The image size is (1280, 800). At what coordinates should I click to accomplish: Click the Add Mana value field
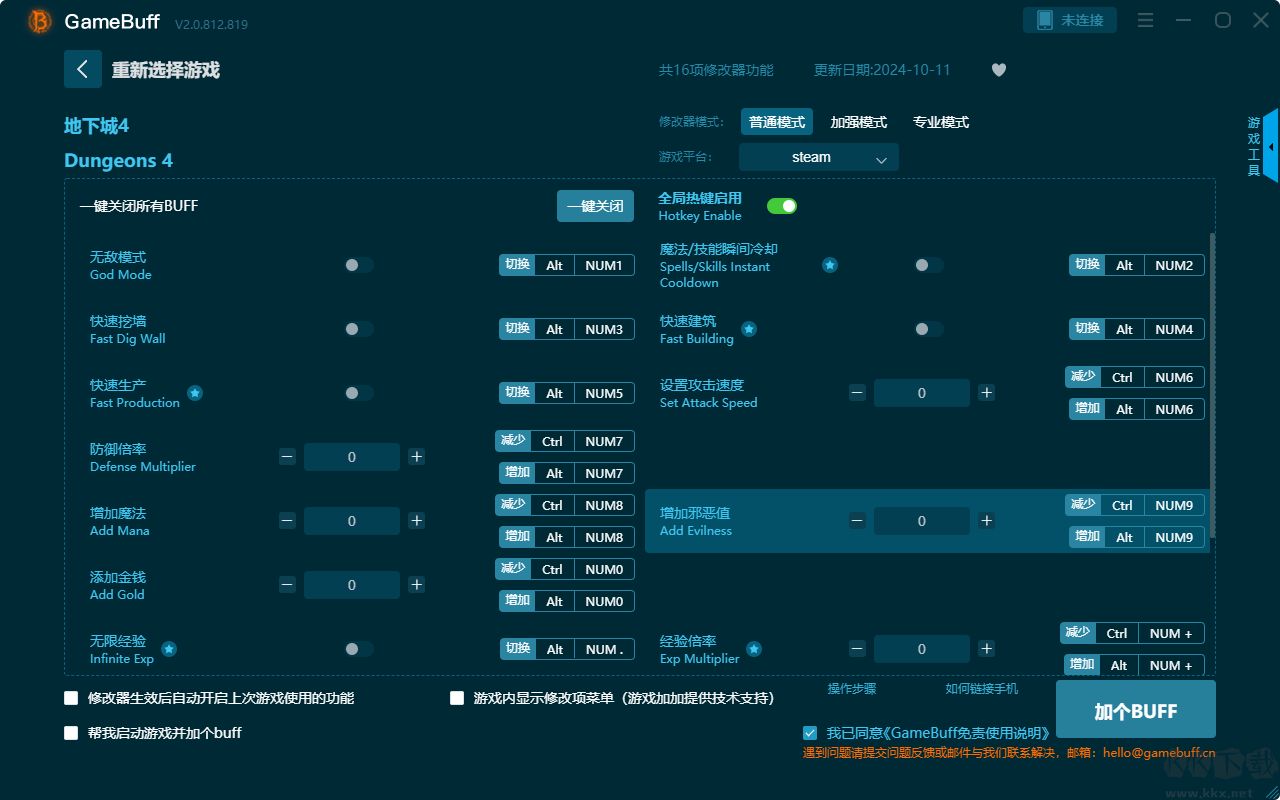pos(352,521)
